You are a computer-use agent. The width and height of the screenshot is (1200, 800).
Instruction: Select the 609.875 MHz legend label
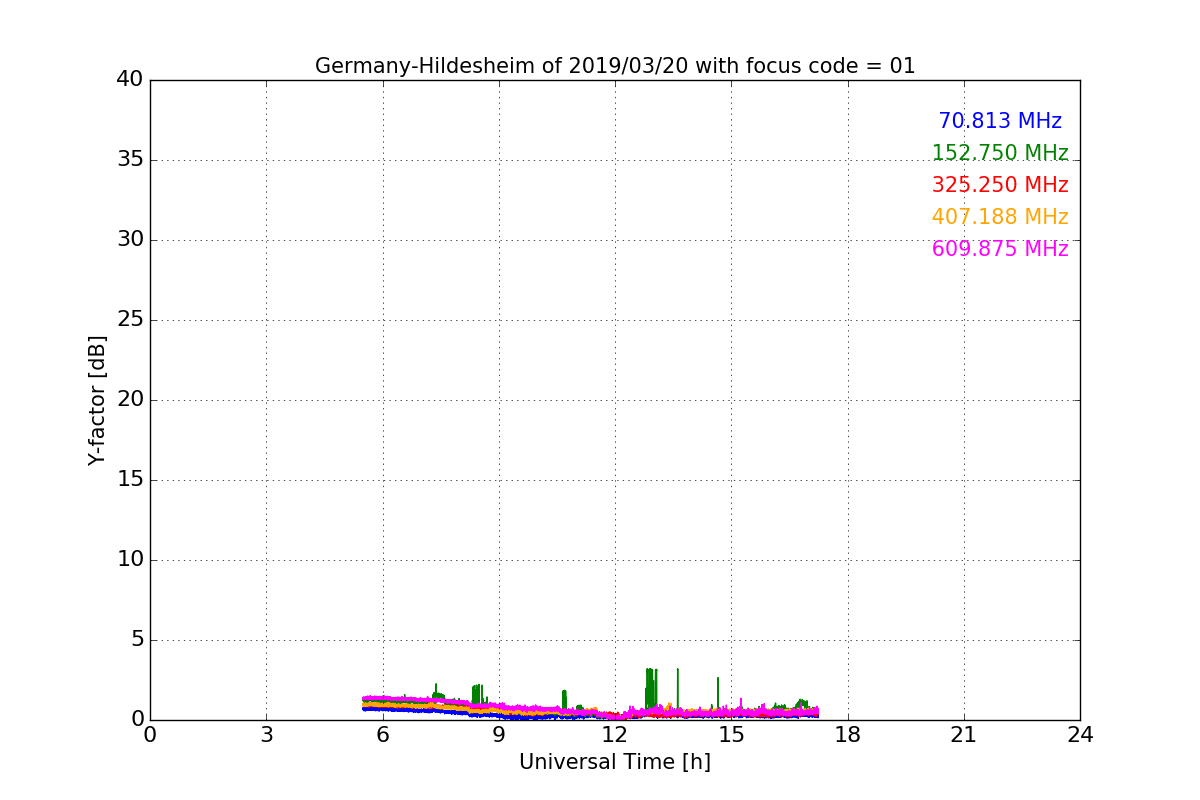1000,249
